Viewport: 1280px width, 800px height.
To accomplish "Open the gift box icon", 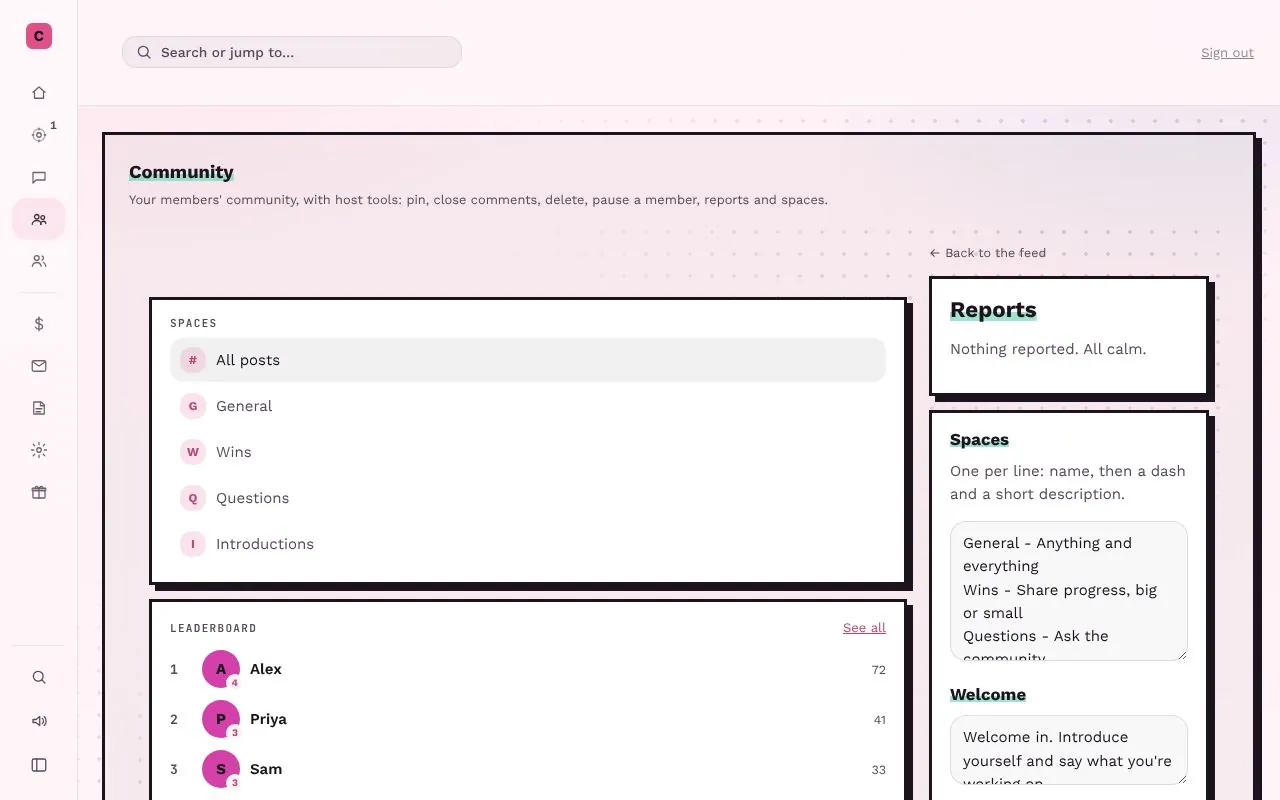I will point(39,492).
